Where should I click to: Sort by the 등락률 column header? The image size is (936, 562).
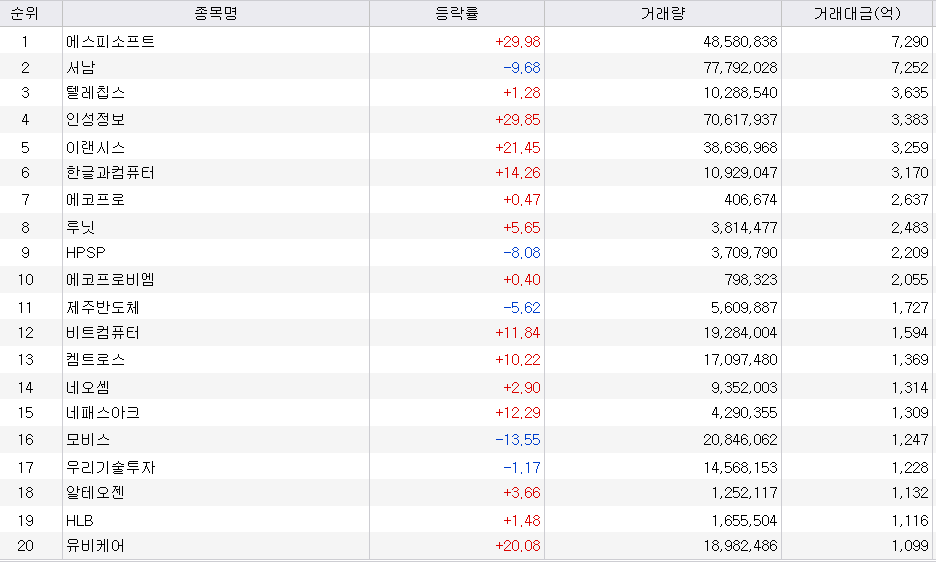457,13
